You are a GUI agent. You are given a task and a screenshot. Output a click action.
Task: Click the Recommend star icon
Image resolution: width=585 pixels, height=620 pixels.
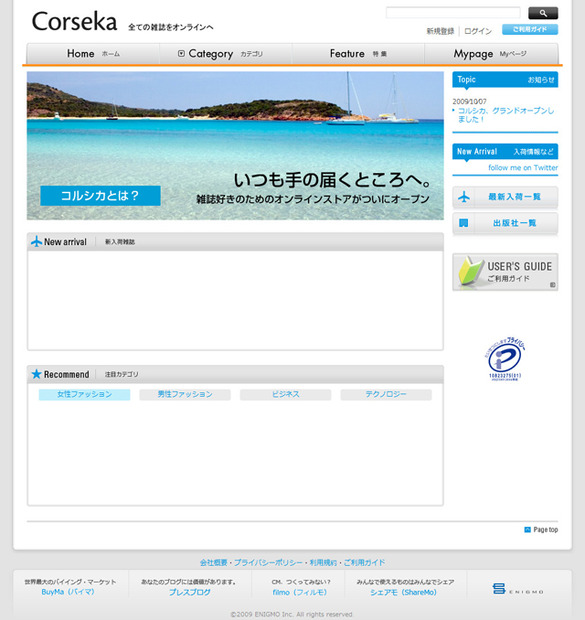click(36, 374)
